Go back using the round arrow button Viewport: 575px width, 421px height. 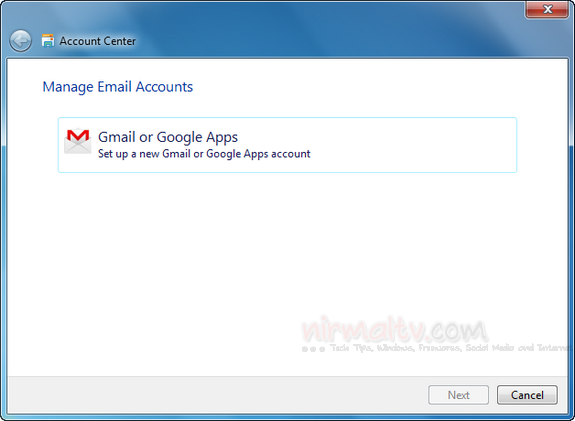21,41
